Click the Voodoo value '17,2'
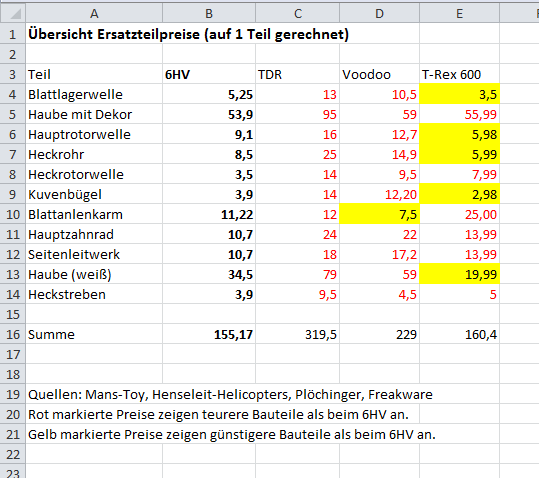Screen dimensions: 539x478 tap(379, 254)
